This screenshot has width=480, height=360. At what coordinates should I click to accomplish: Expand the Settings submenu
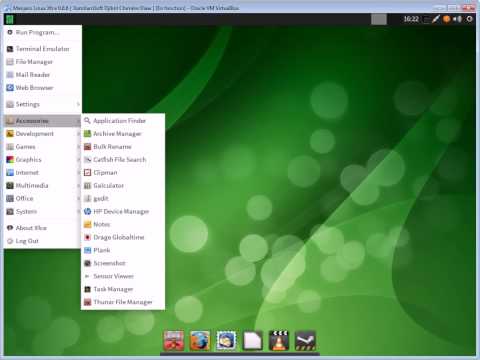point(43,104)
